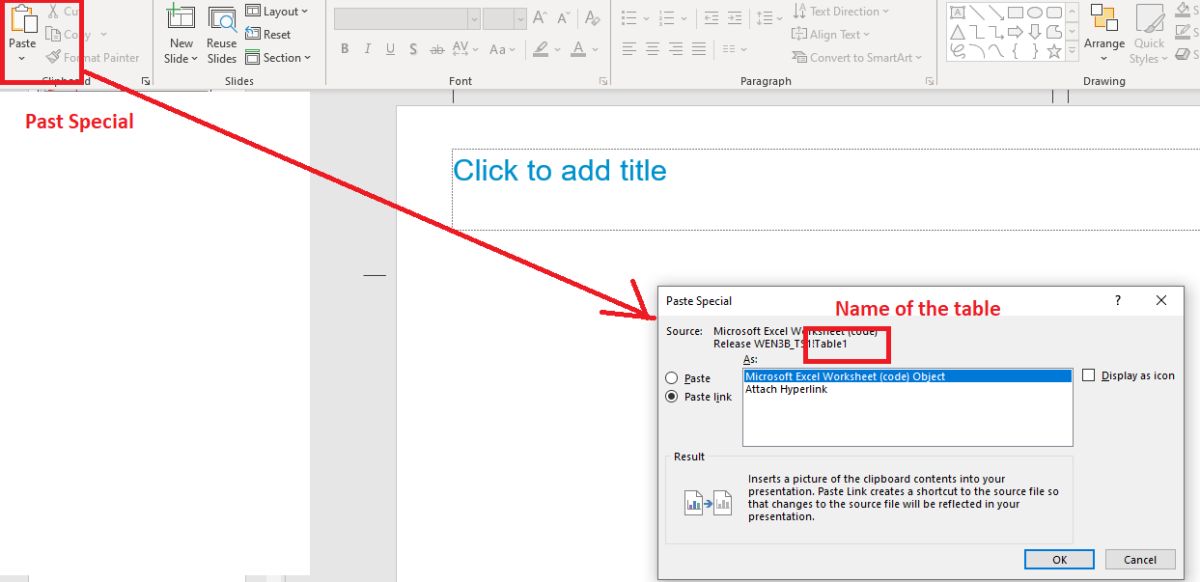
Task: Open the font size combo box
Action: (x=505, y=19)
